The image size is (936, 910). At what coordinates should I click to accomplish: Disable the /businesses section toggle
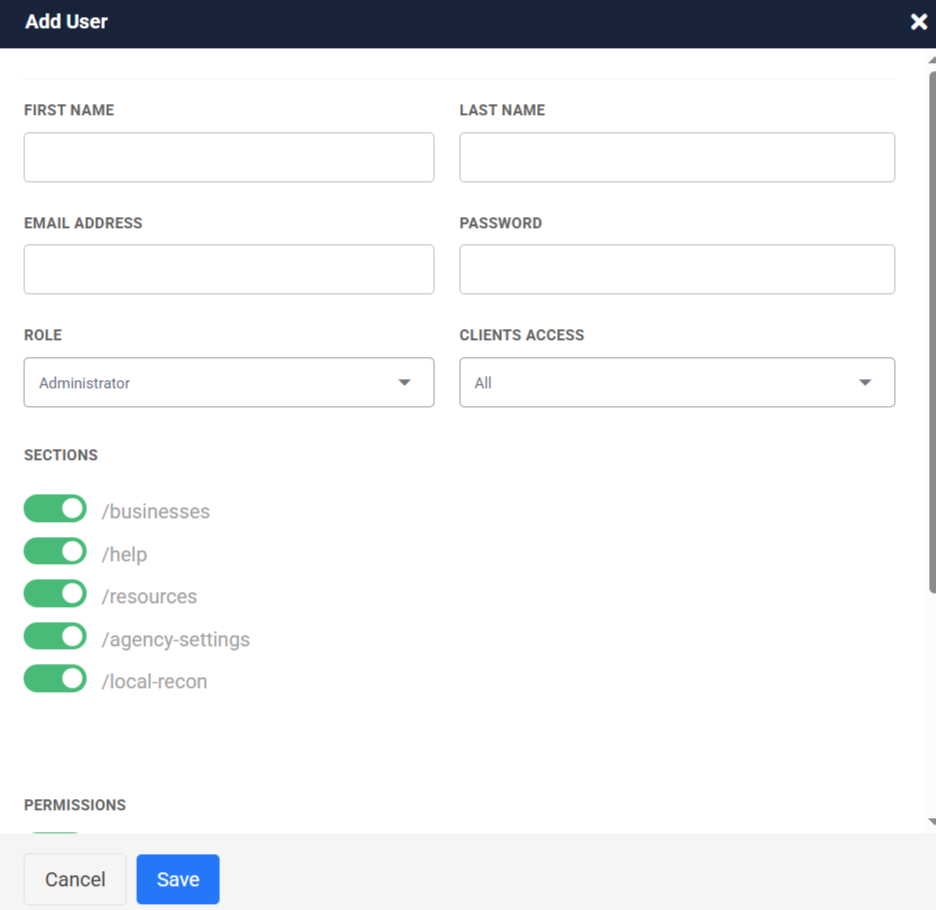pos(55,510)
